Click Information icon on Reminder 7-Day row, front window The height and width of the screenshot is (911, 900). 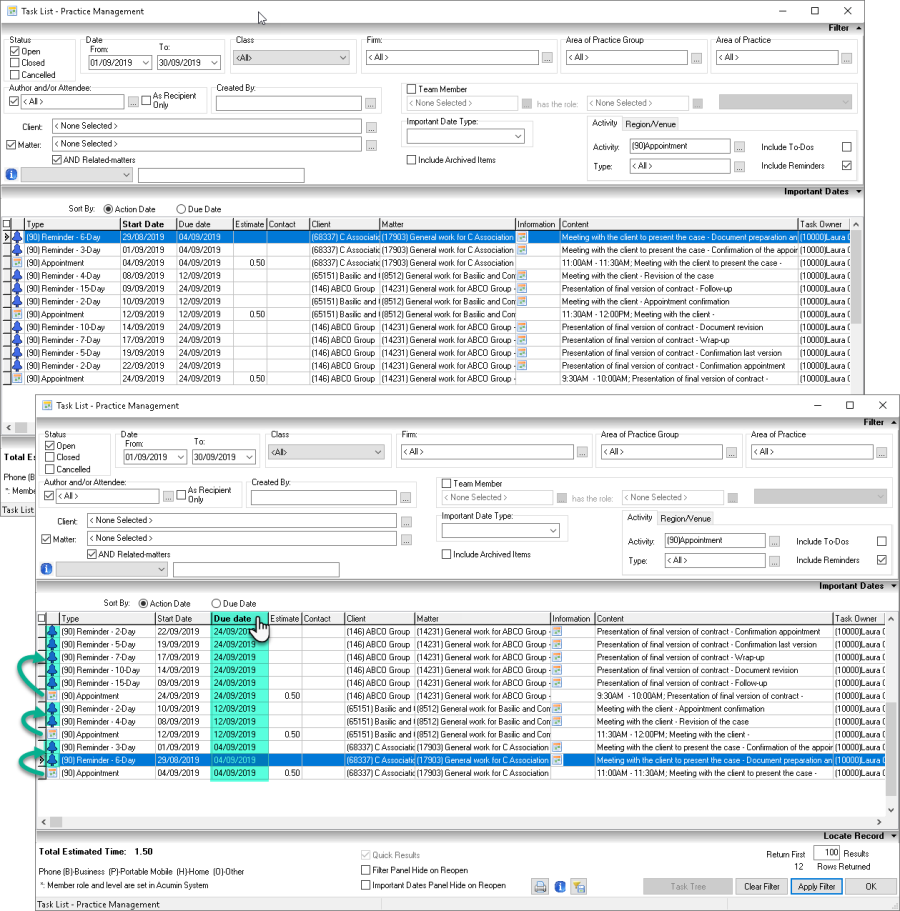557,657
